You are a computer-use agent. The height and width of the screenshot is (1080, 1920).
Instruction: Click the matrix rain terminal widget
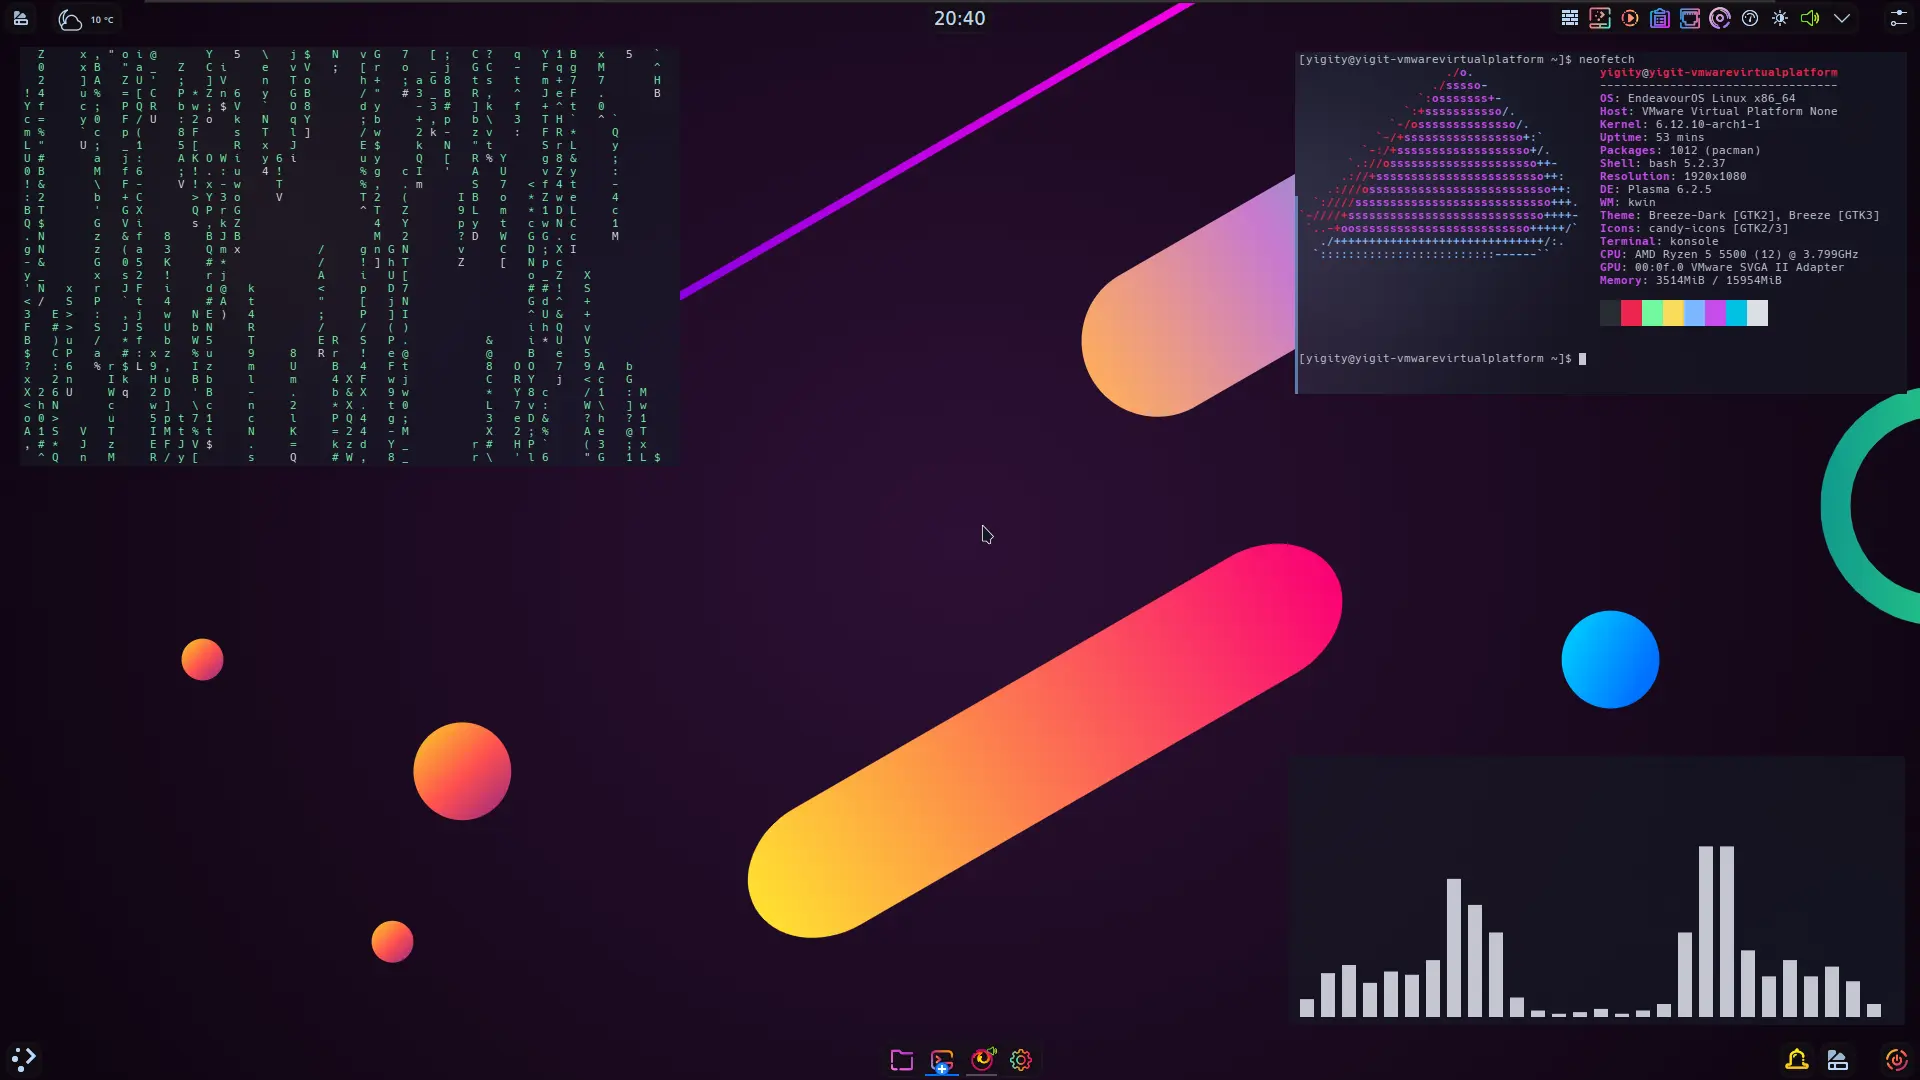tap(349, 256)
